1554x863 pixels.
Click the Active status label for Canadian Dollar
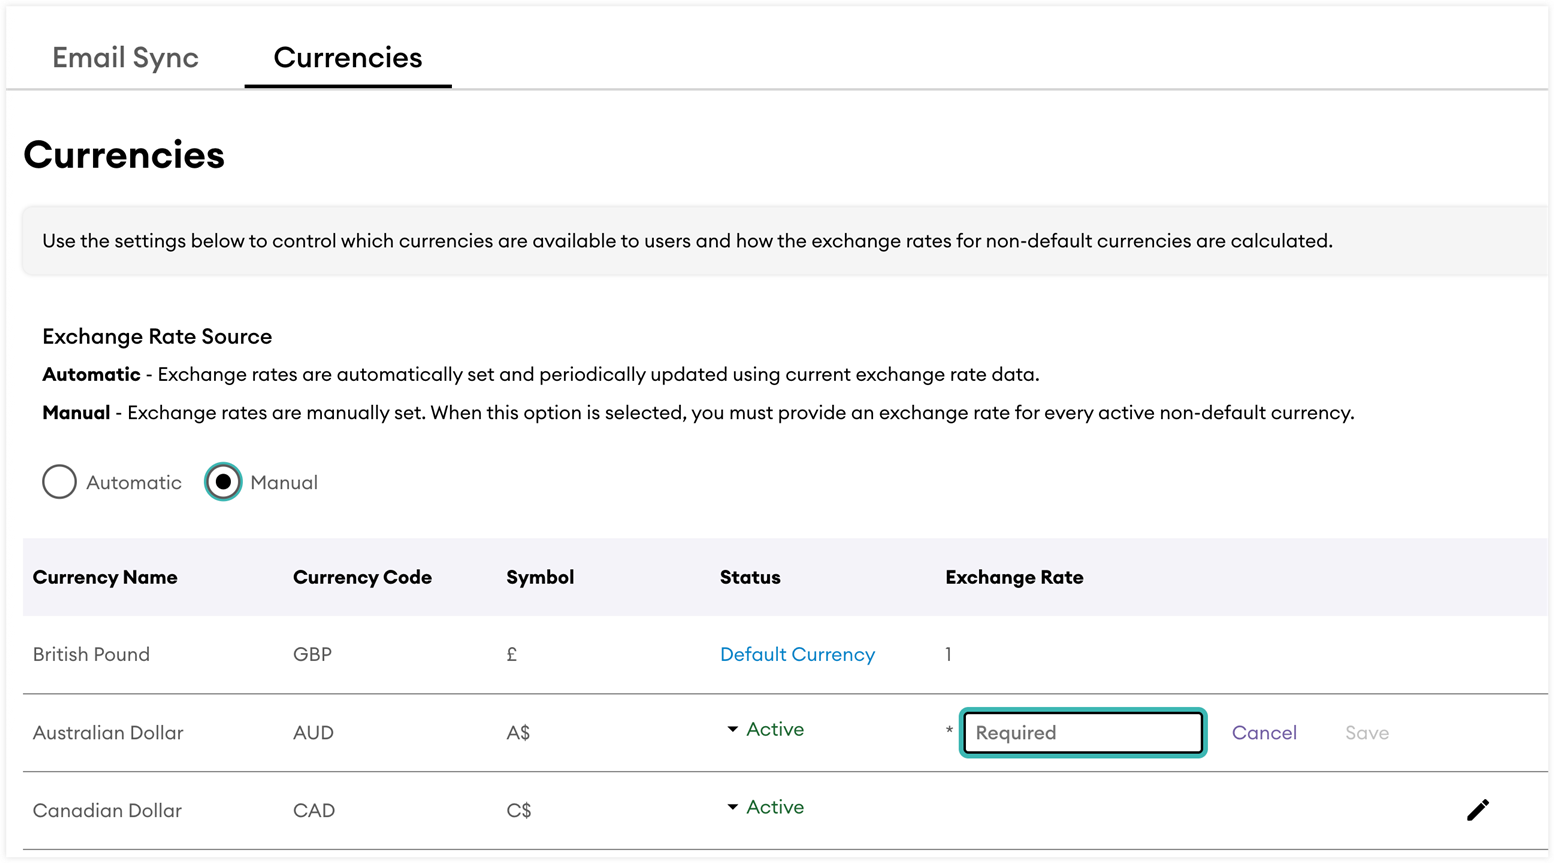[x=775, y=807]
